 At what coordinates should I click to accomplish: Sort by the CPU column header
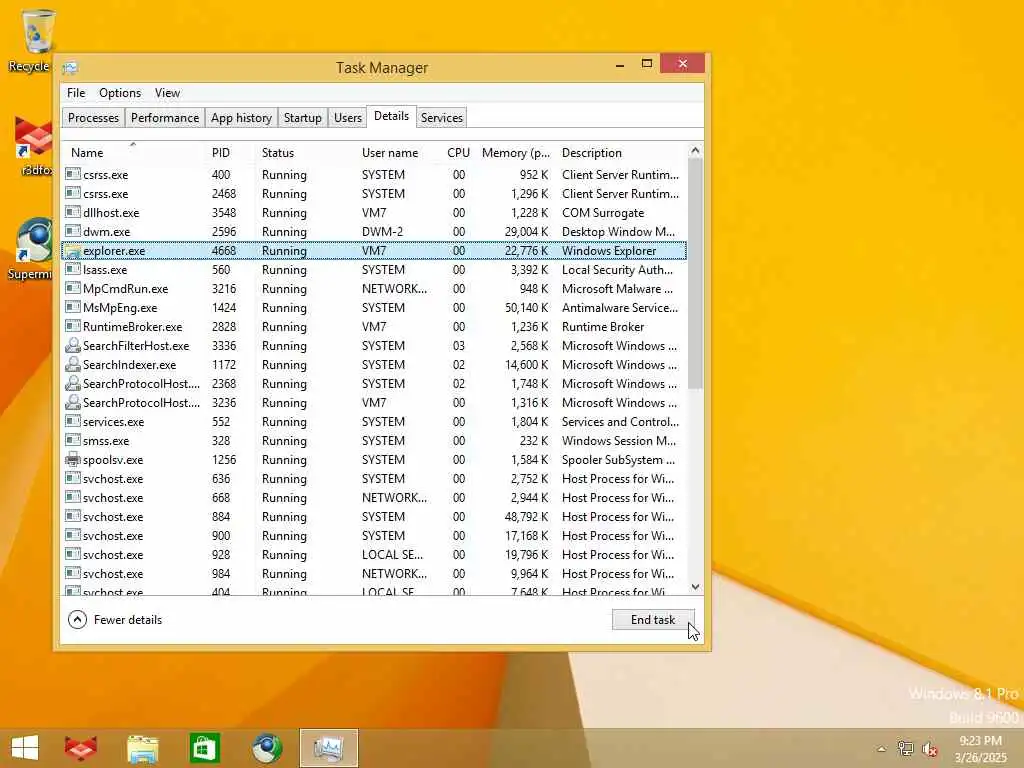(458, 152)
